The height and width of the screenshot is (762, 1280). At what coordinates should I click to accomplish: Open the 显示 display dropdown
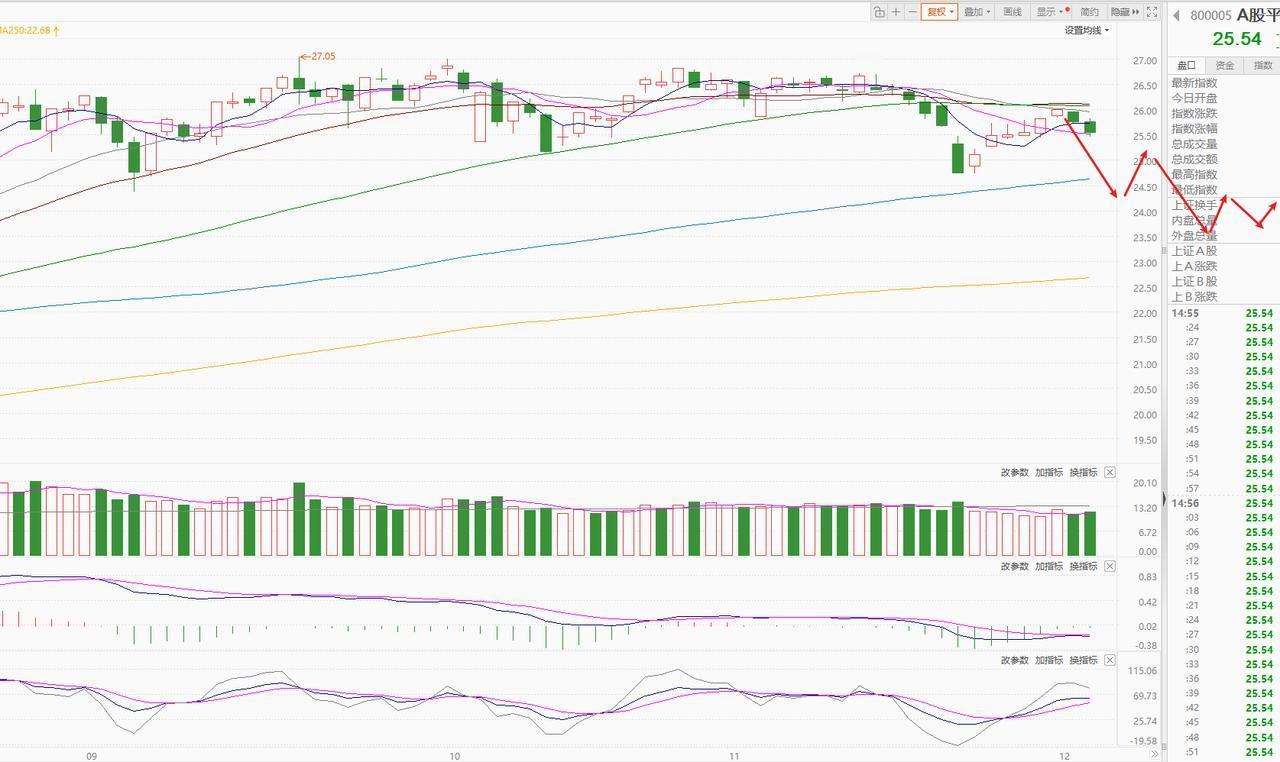tap(1052, 12)
